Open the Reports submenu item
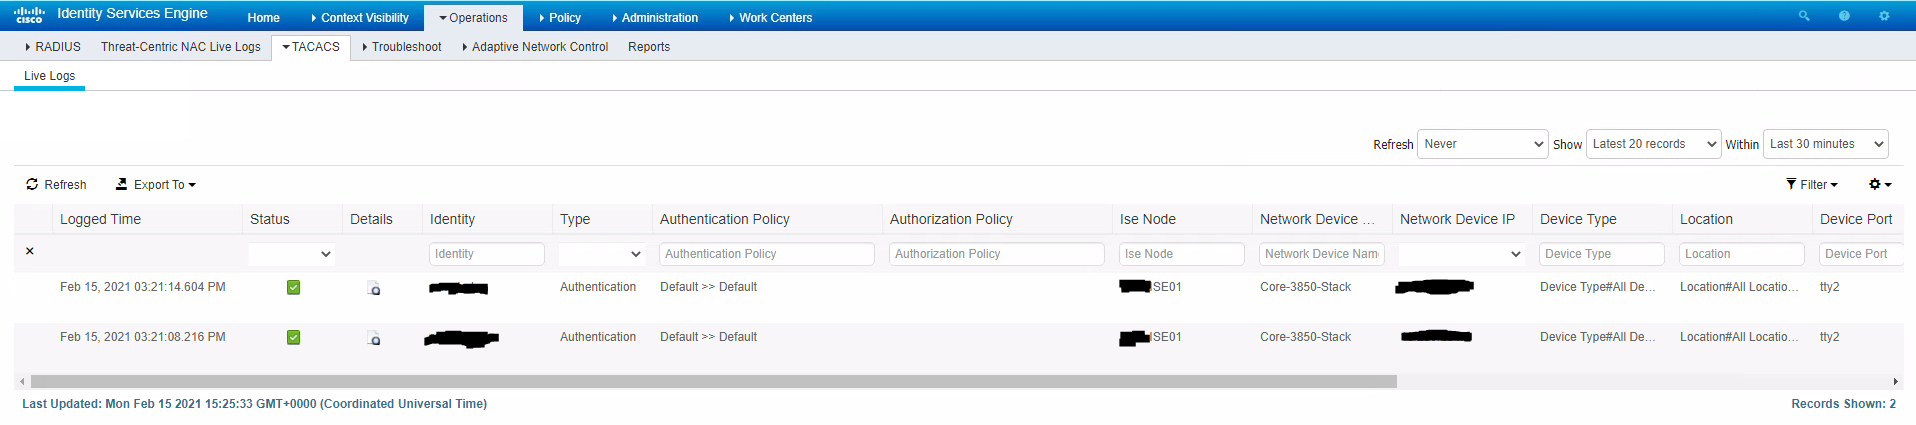1916x425 pixels. [649, 47]
